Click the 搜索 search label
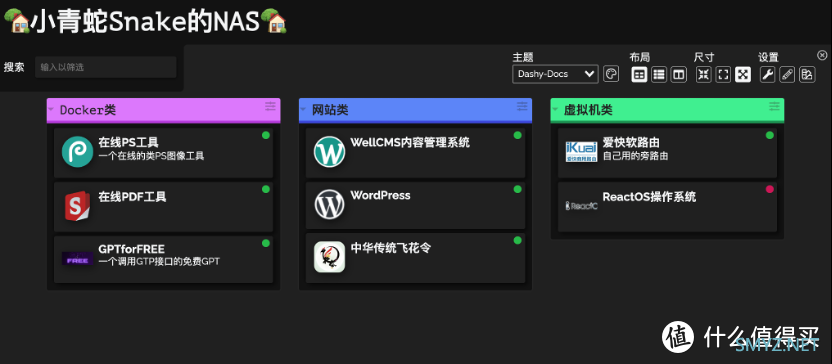This screenshot has height=364, width=832. (14, 67)
